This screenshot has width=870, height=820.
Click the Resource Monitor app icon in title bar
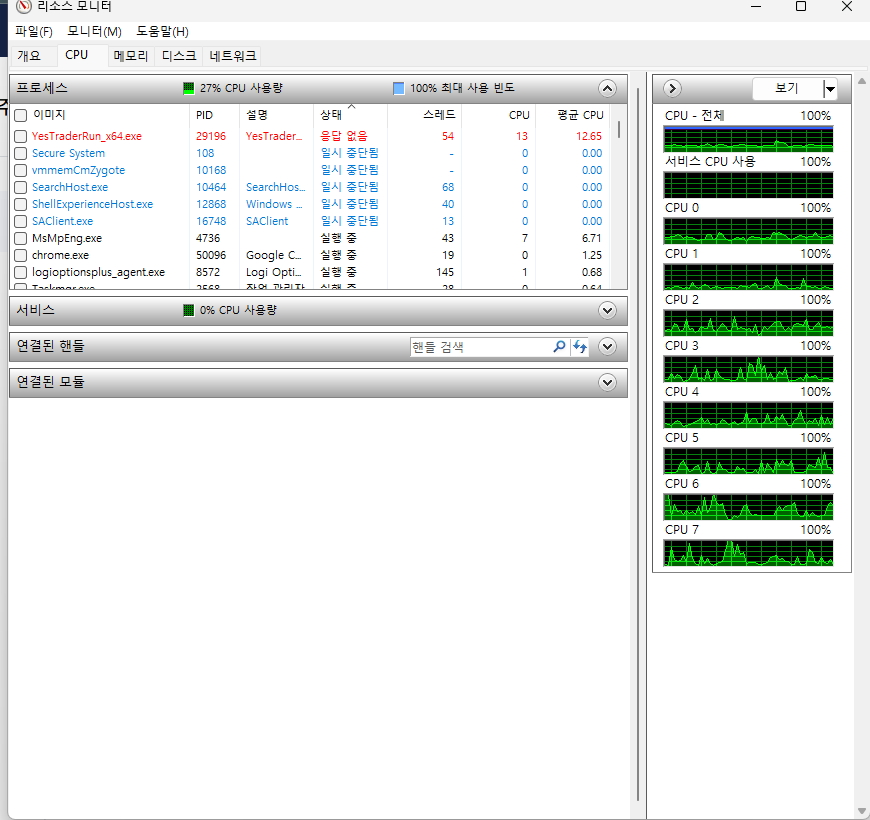click(x=23, y=7)
